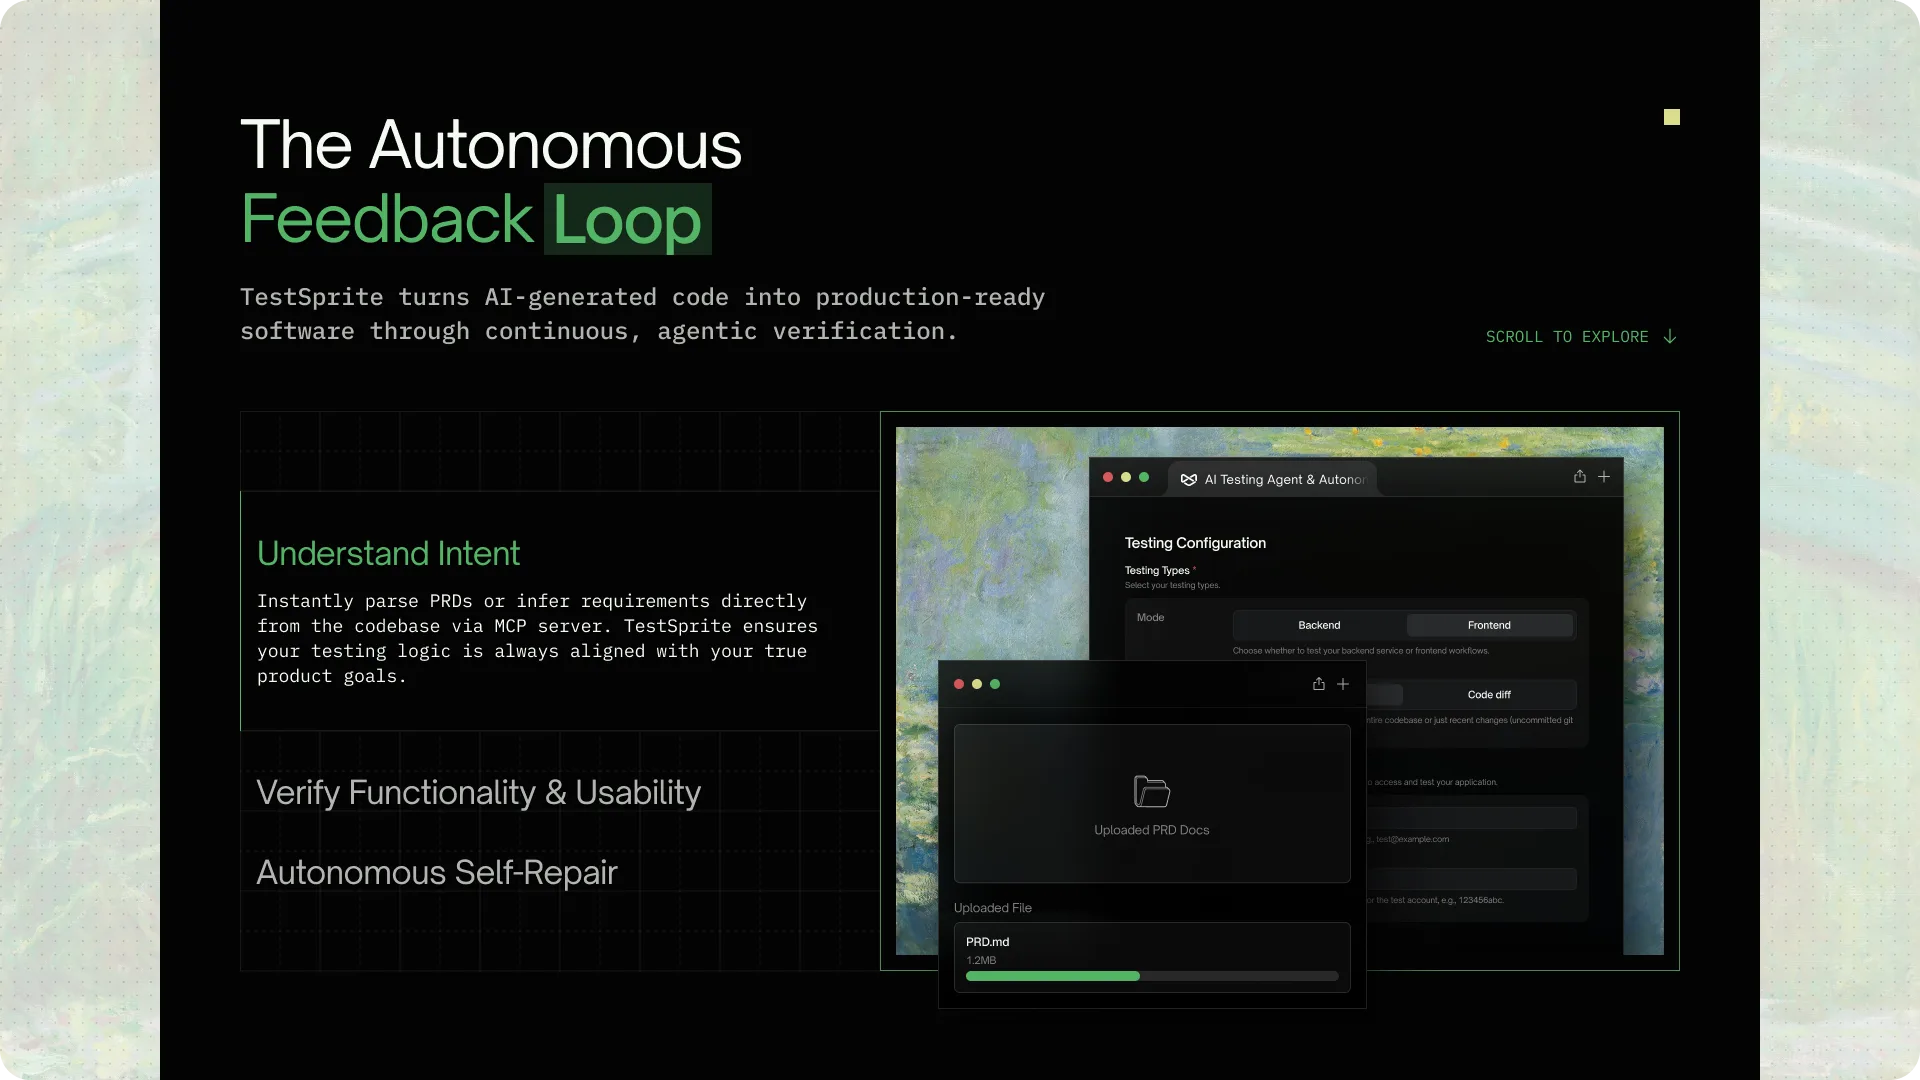Screen dimensions: 1920x1080
Task: Expand the Autonomous Self-Repair section
Action: 437,872
